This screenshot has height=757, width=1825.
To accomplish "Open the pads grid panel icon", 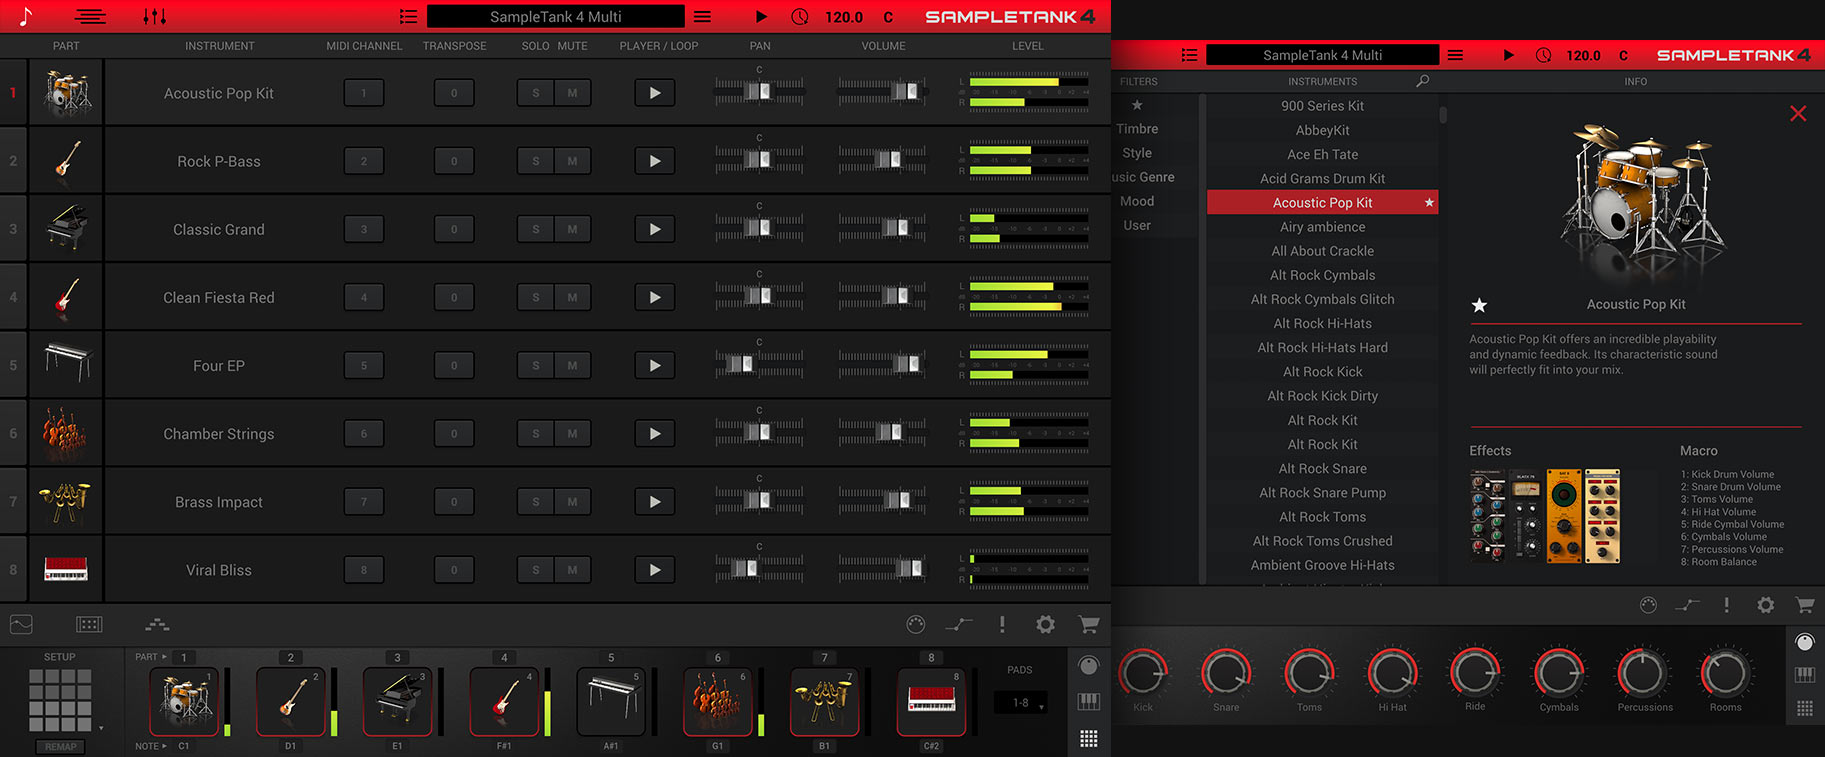I will point(89,624).
